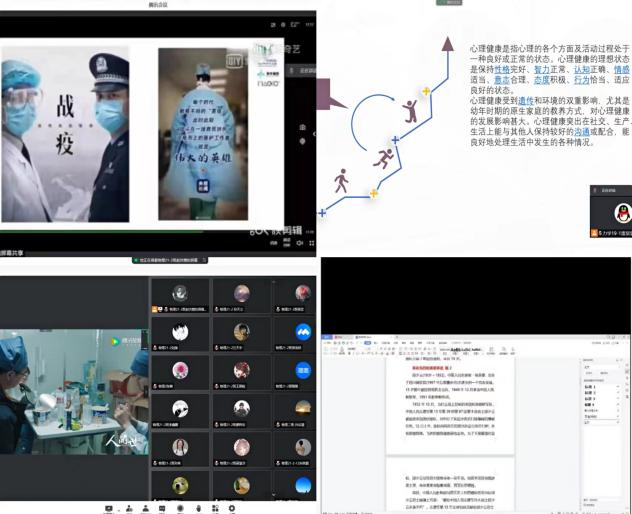This screenshot has width=632, height=514.
Task: Select the 标题 1 style in styles panel
Action: point(591,386)
